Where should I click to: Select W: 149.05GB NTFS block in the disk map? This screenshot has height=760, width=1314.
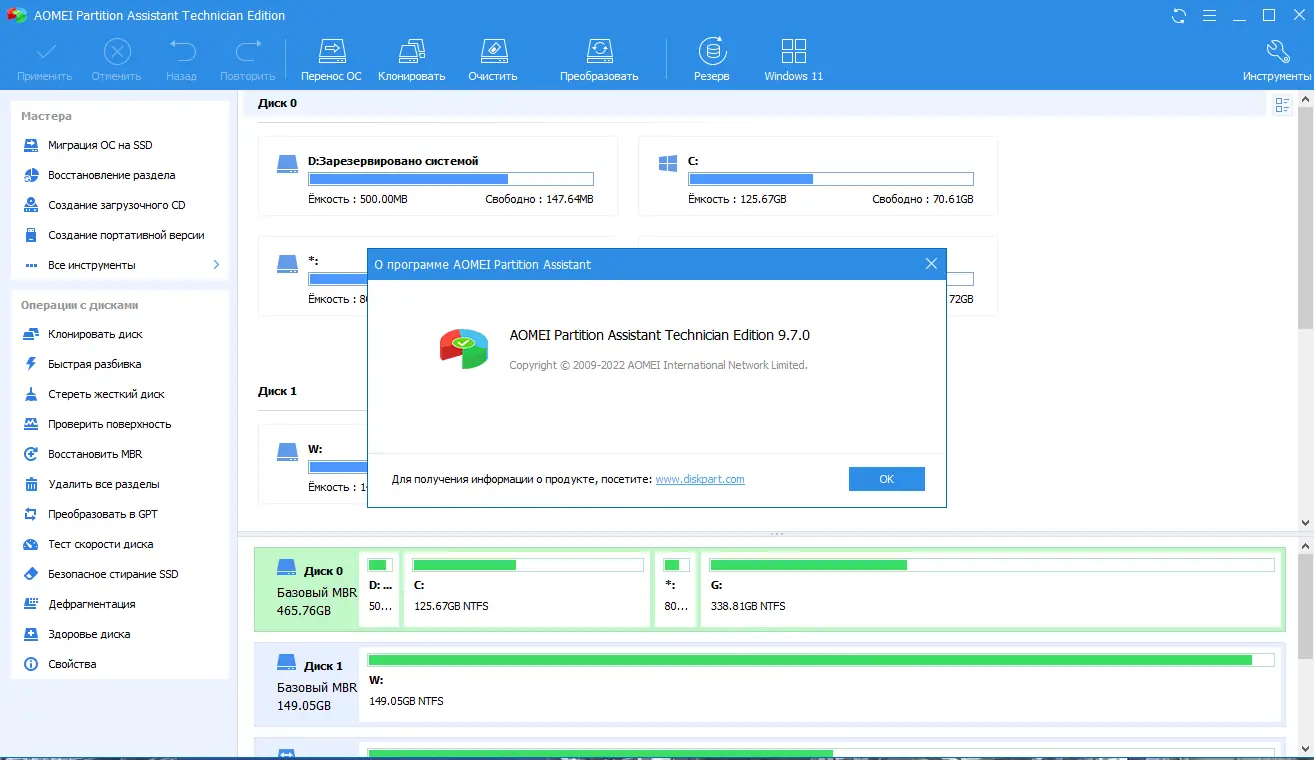(820, 685)
